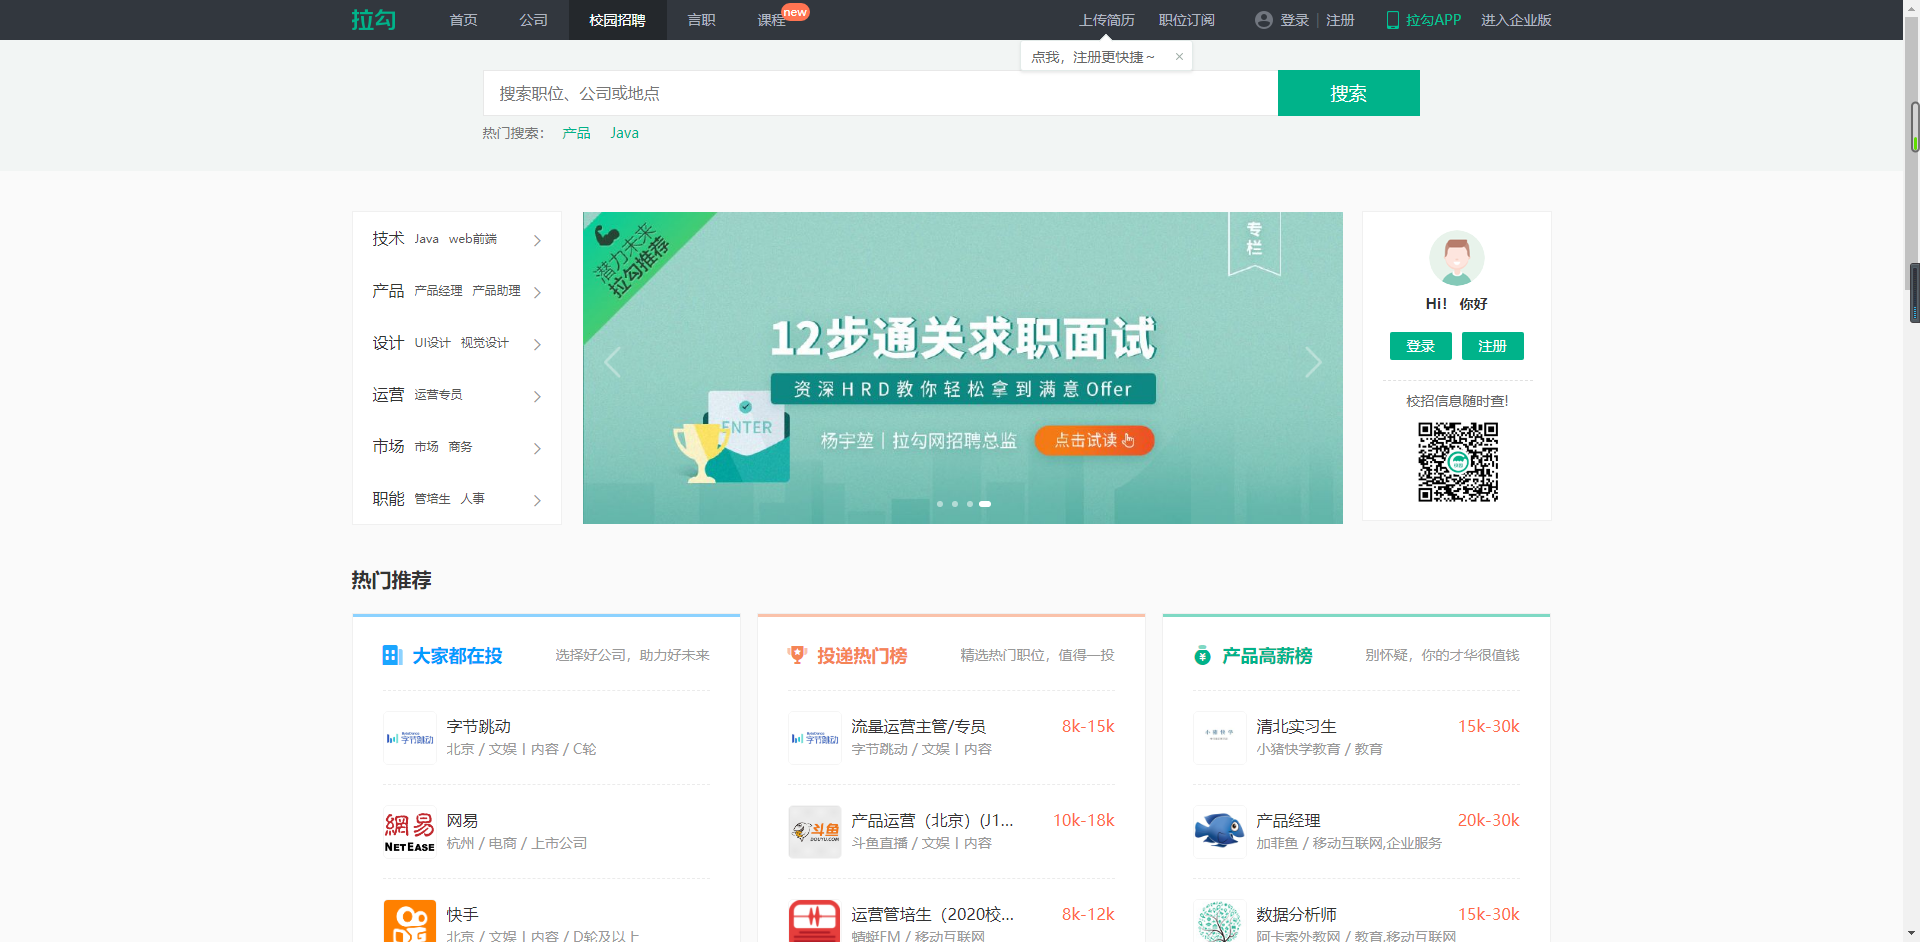Show the previous banner slide arrow
Screen dimensions: 1920x942
coord(613,362)
